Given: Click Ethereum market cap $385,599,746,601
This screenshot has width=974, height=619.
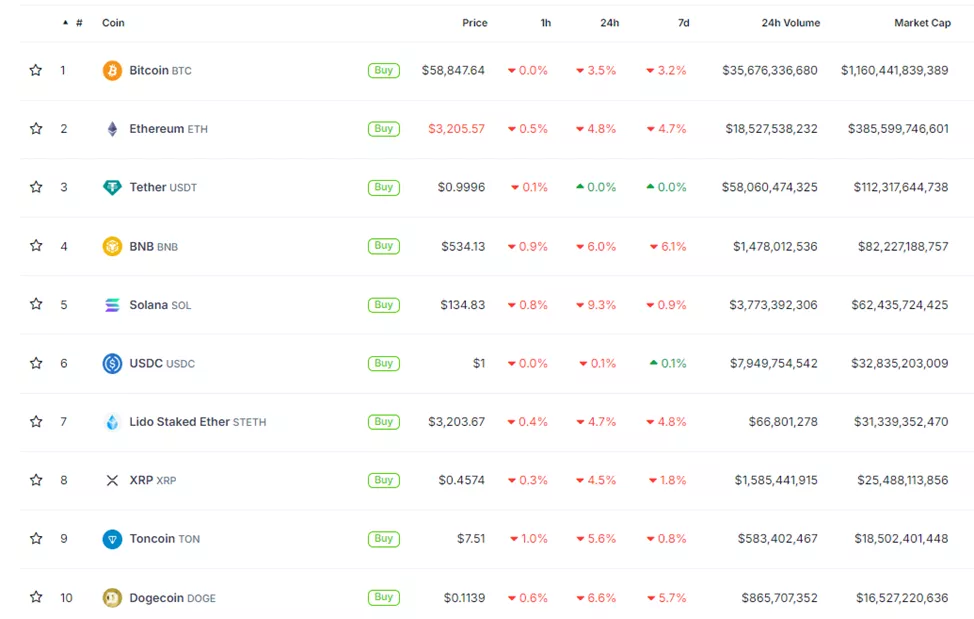Looking at the screenshot, I should tap(898, 129).
